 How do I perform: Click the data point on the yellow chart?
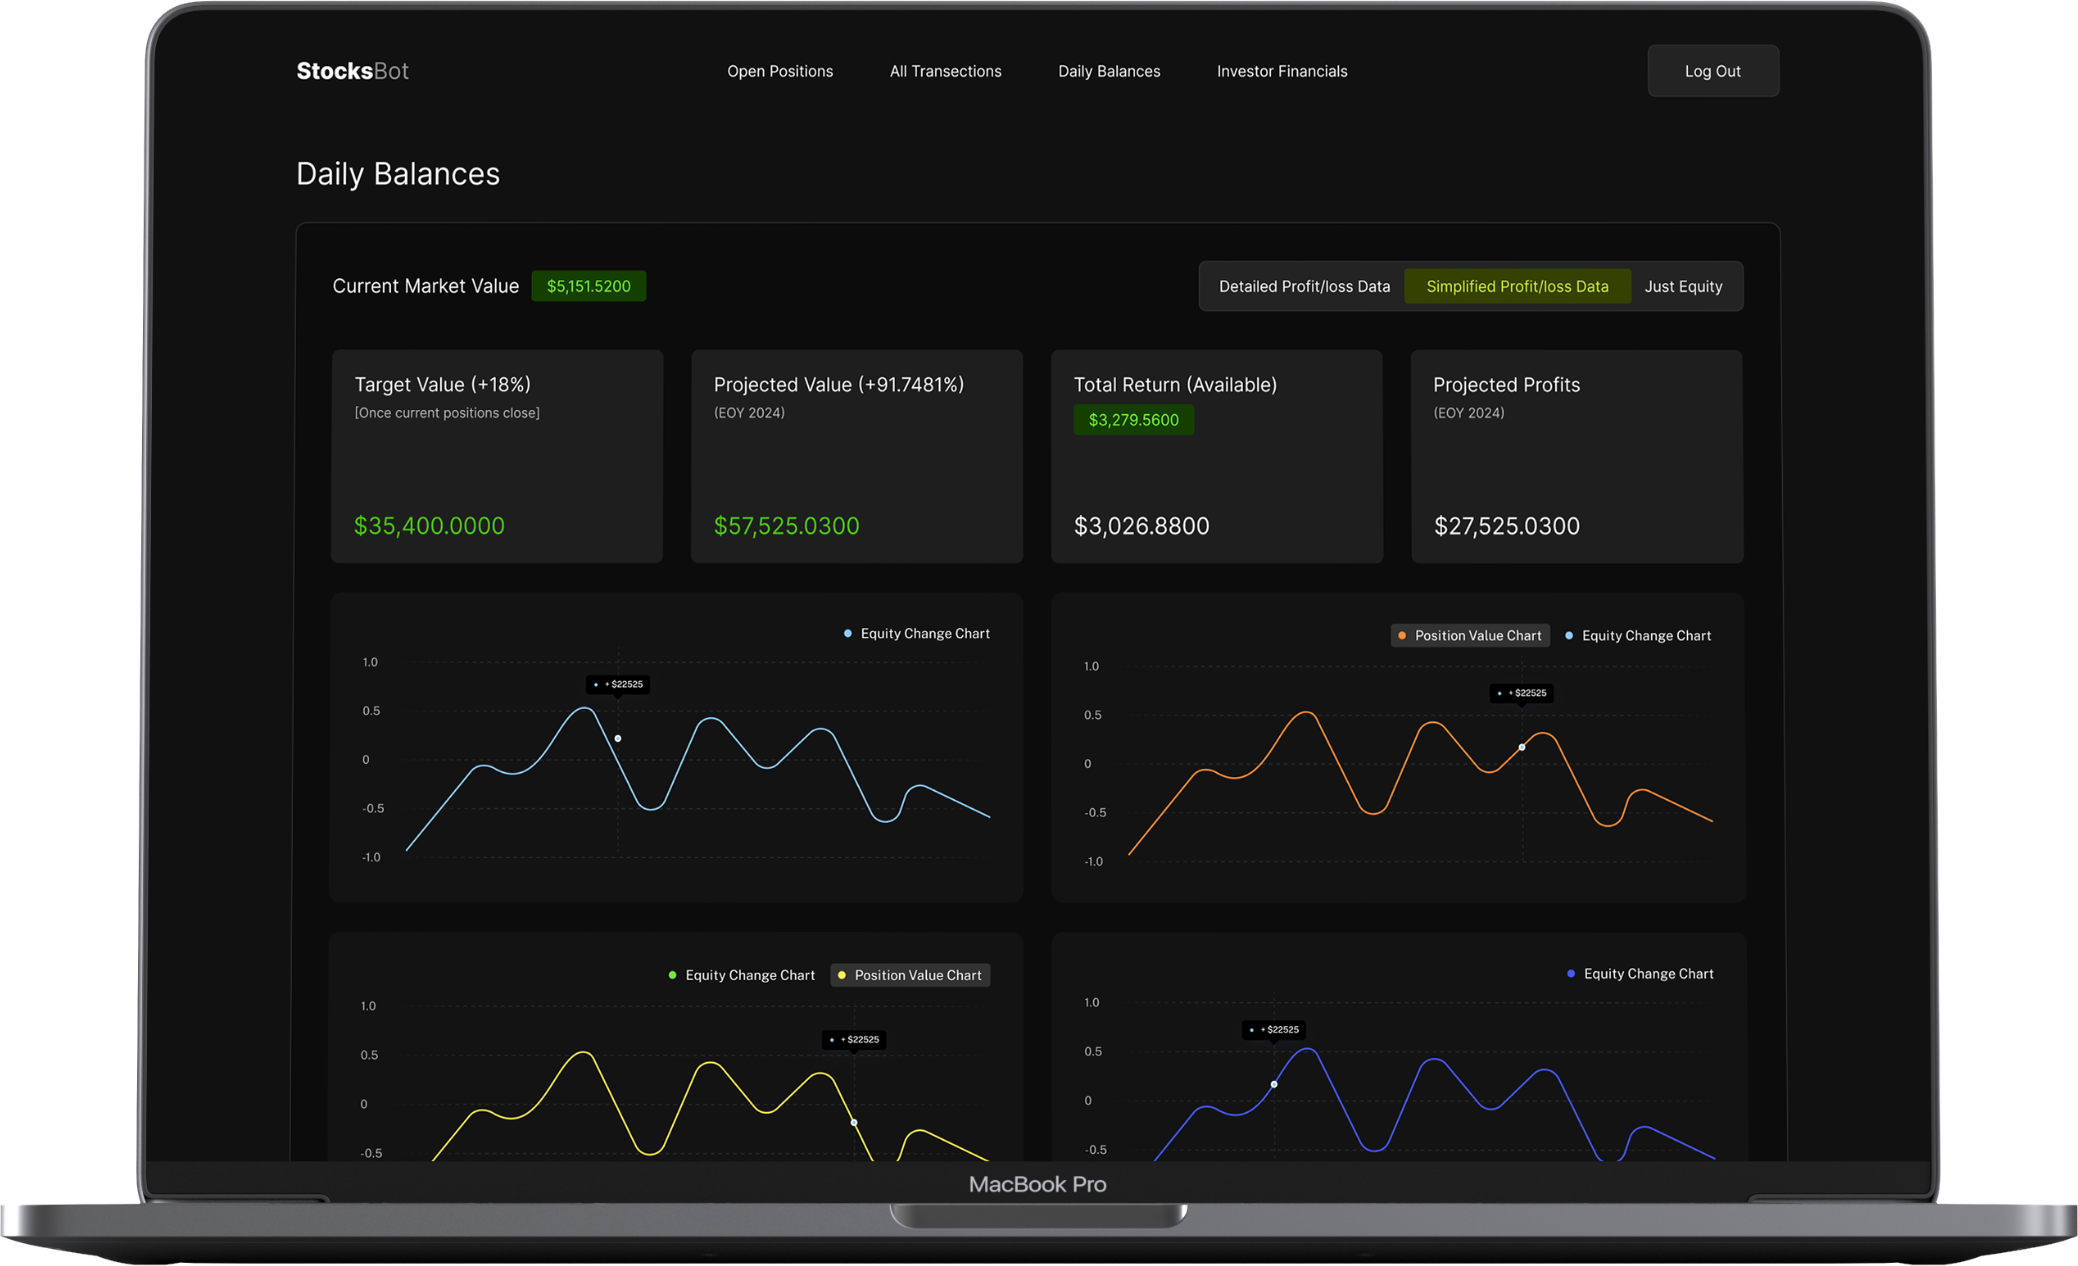pos(854,1122)
